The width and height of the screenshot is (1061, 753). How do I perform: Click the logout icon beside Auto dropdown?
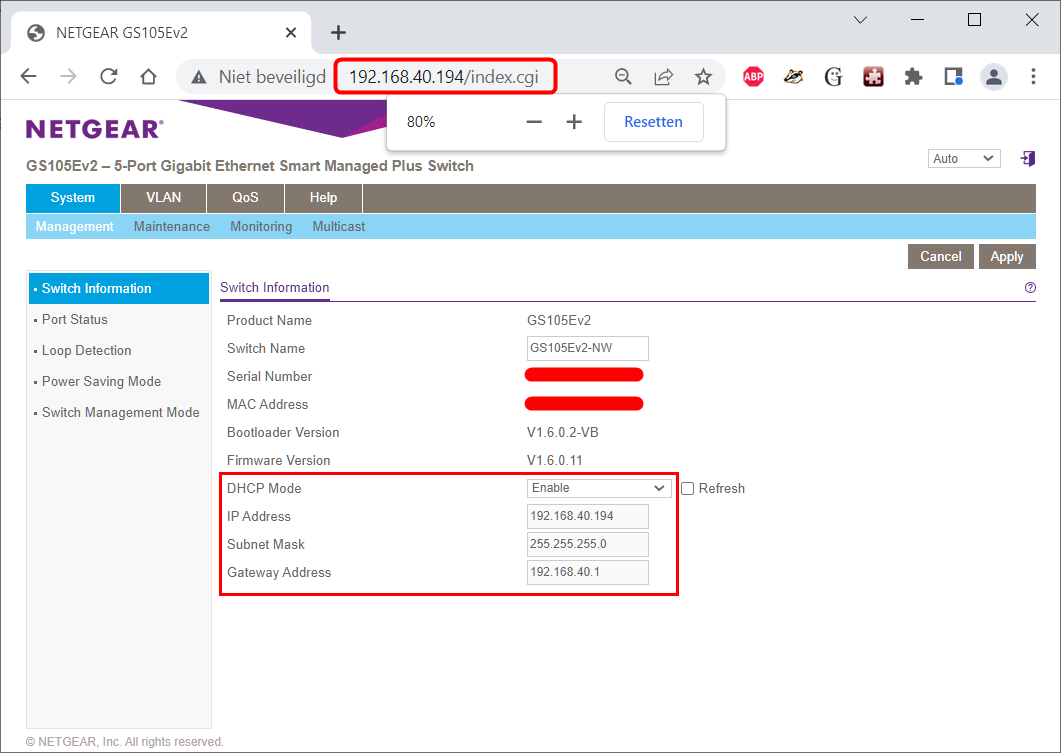[1027, 159]
